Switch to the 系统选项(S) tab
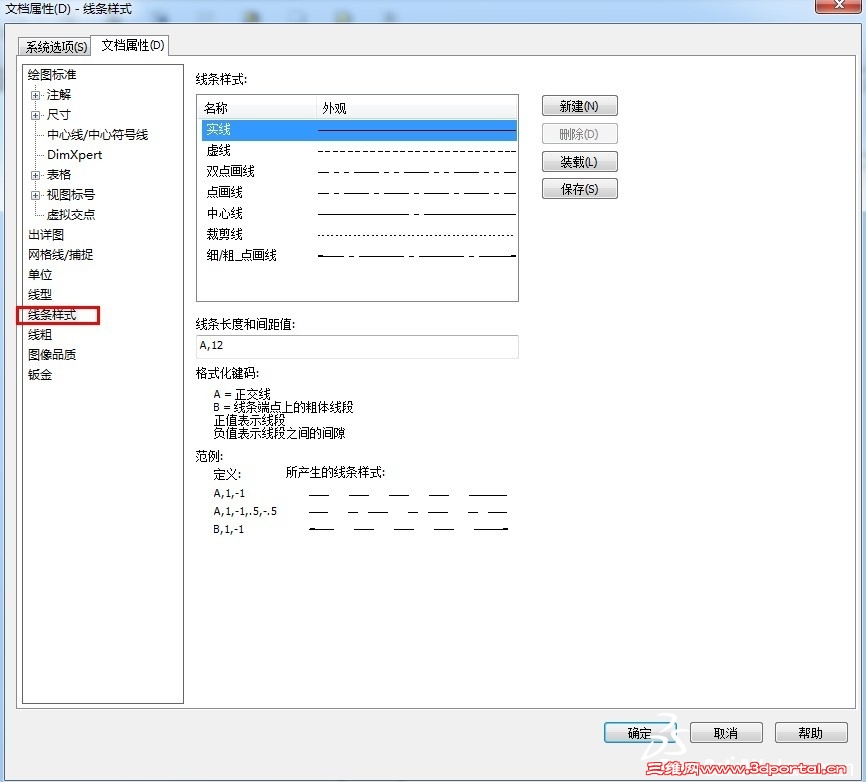 click(56, 46)
